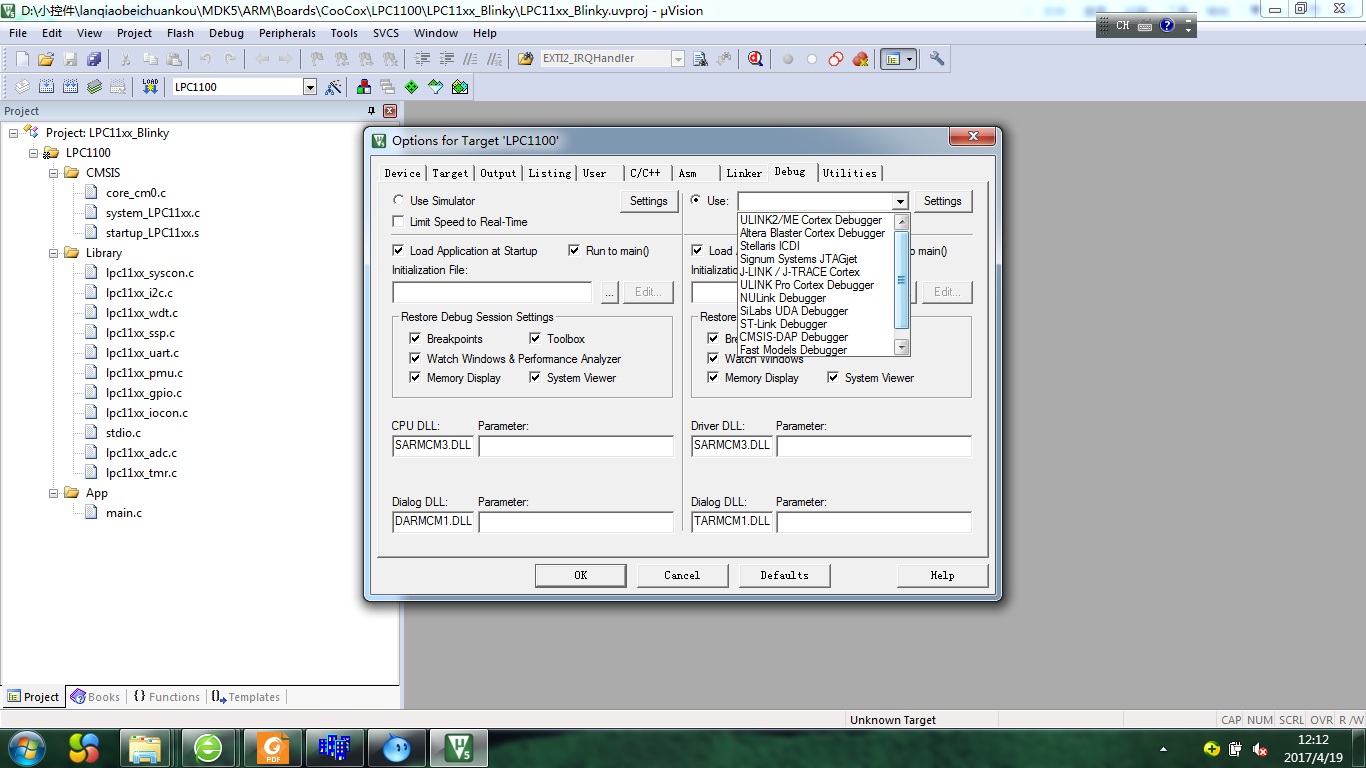The width and height of the screenshot is (1366, 768).
Task: Switch to the Utilities tab
Action: (850, 173)
